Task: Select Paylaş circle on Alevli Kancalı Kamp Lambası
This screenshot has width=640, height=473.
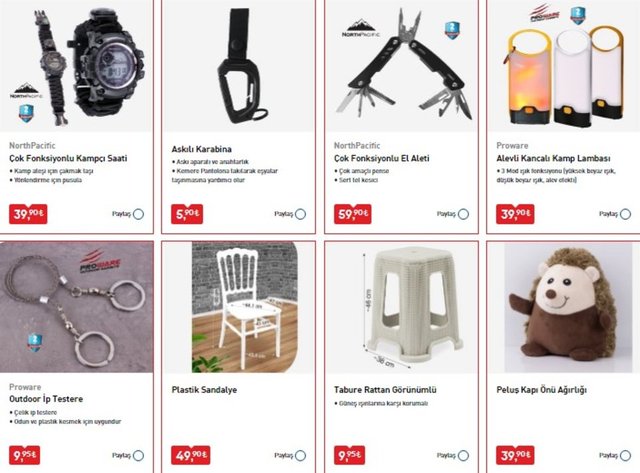Action: 625,214
